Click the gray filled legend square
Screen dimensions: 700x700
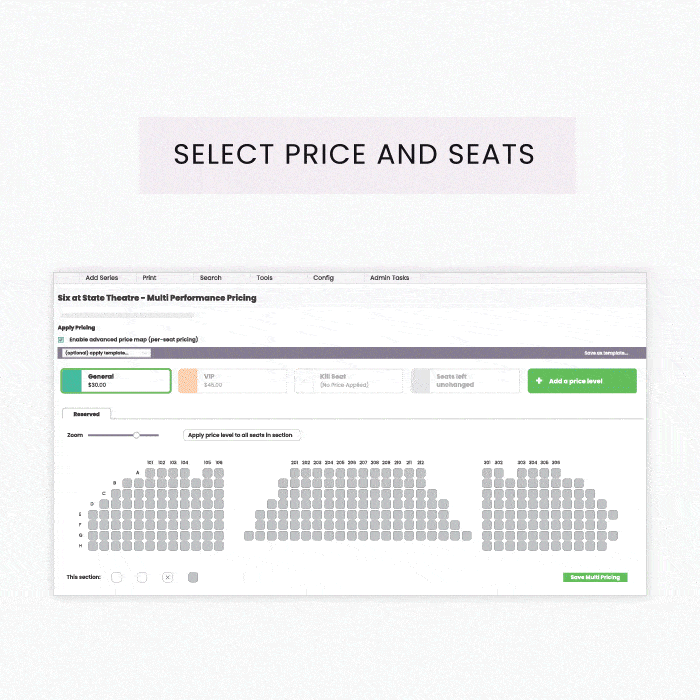pyautogui.click(x=193, y=577)
